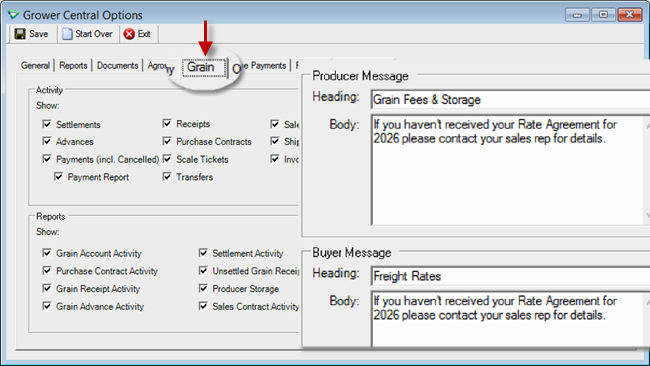Uncheck the Receipts checkbox
The width and height of the screenshot is (650, 366).
point(167,123)
